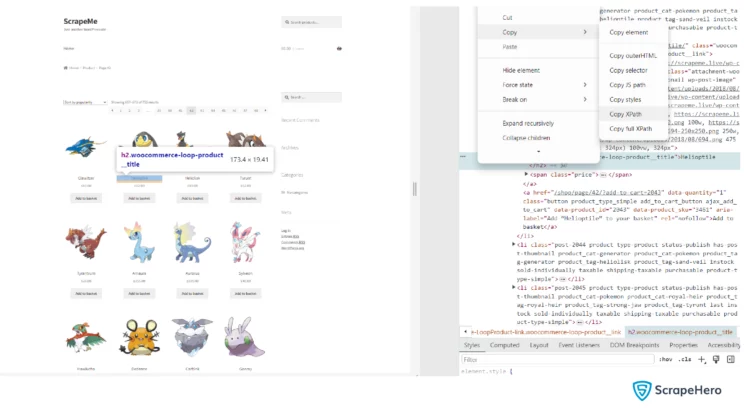This screenshot has width=744, height=413.
Task: Toggle the :hov element state button
Action: 665,360
